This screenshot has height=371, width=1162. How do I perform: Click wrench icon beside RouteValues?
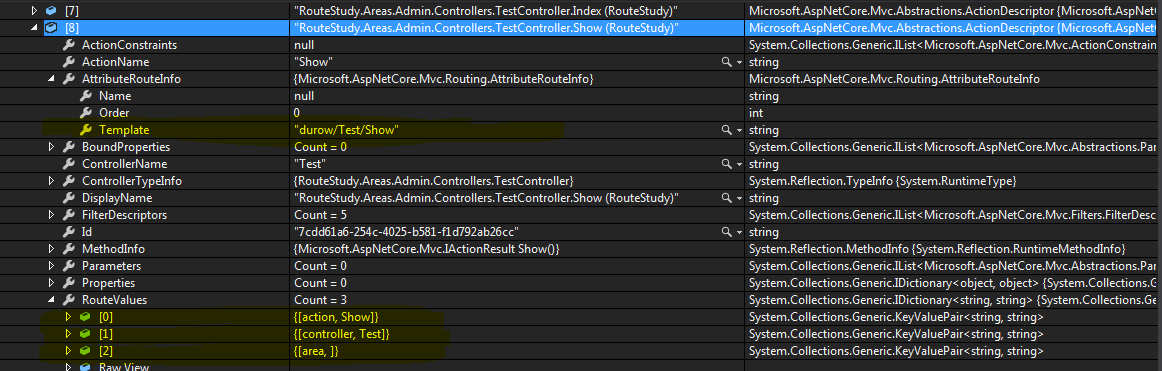(69, 301)
